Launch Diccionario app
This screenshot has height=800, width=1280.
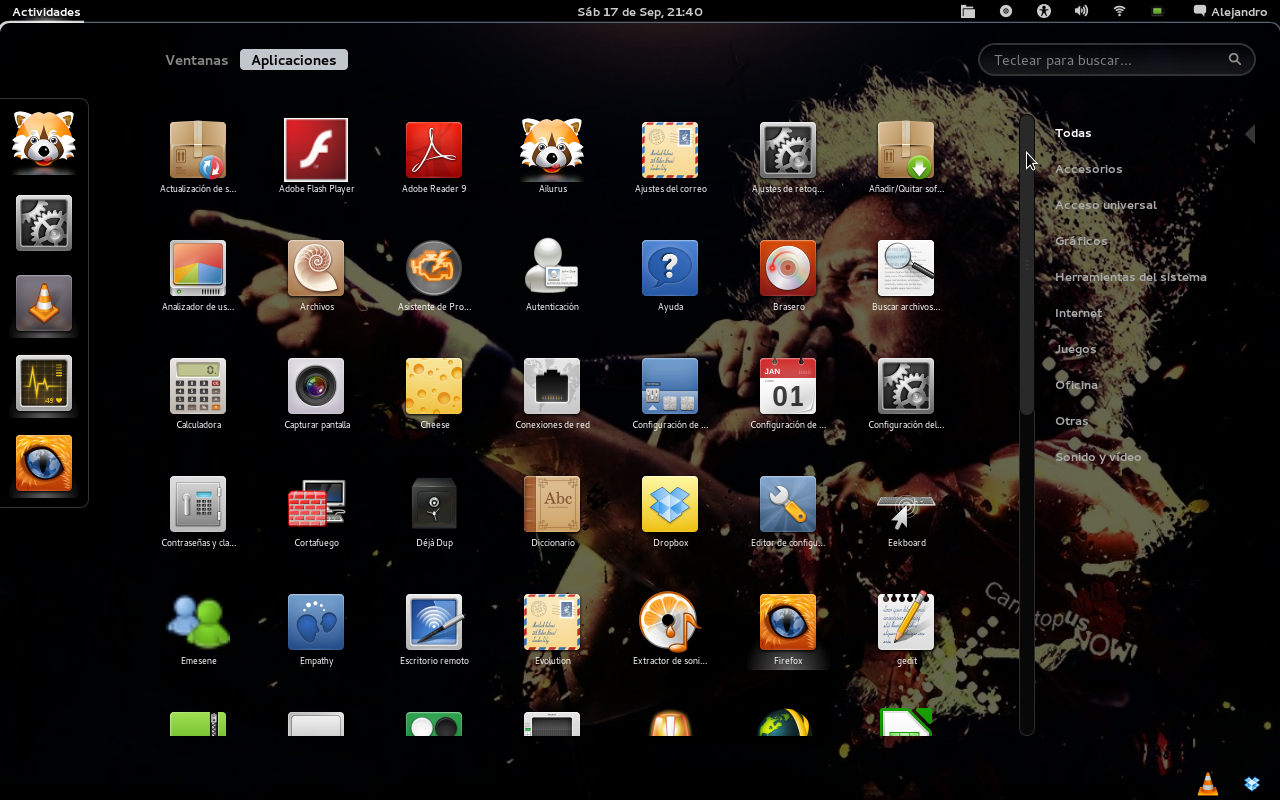pos(552,504)
